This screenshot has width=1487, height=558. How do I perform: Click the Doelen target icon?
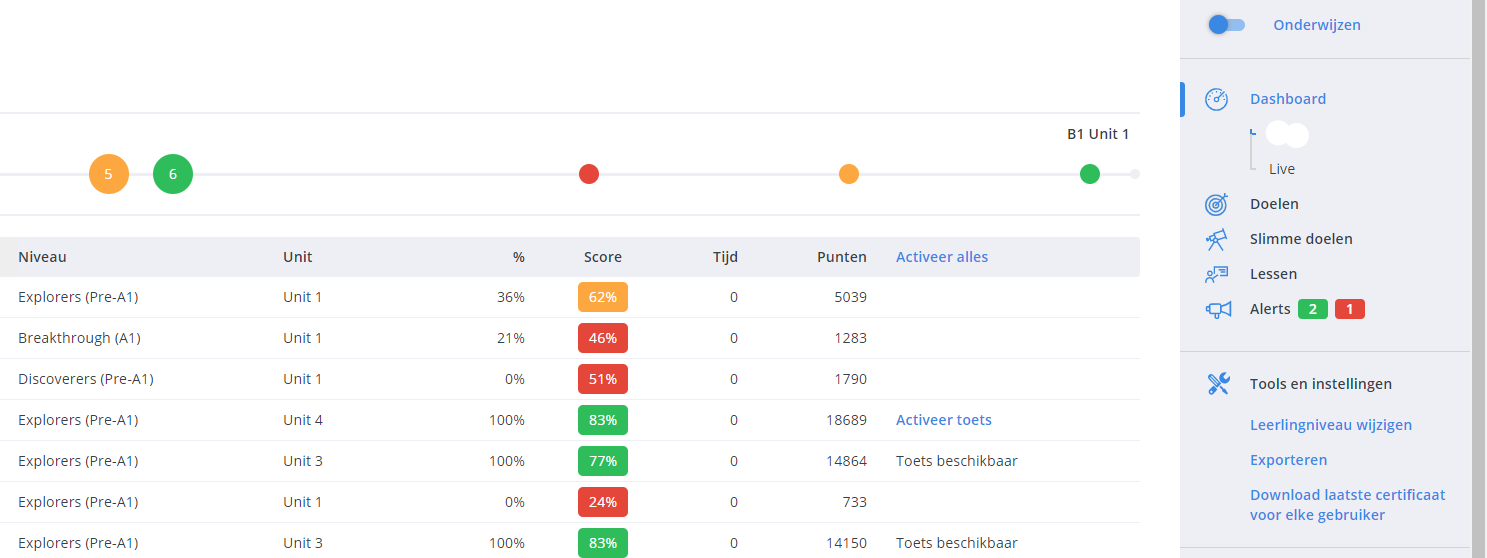(1216, 204)
